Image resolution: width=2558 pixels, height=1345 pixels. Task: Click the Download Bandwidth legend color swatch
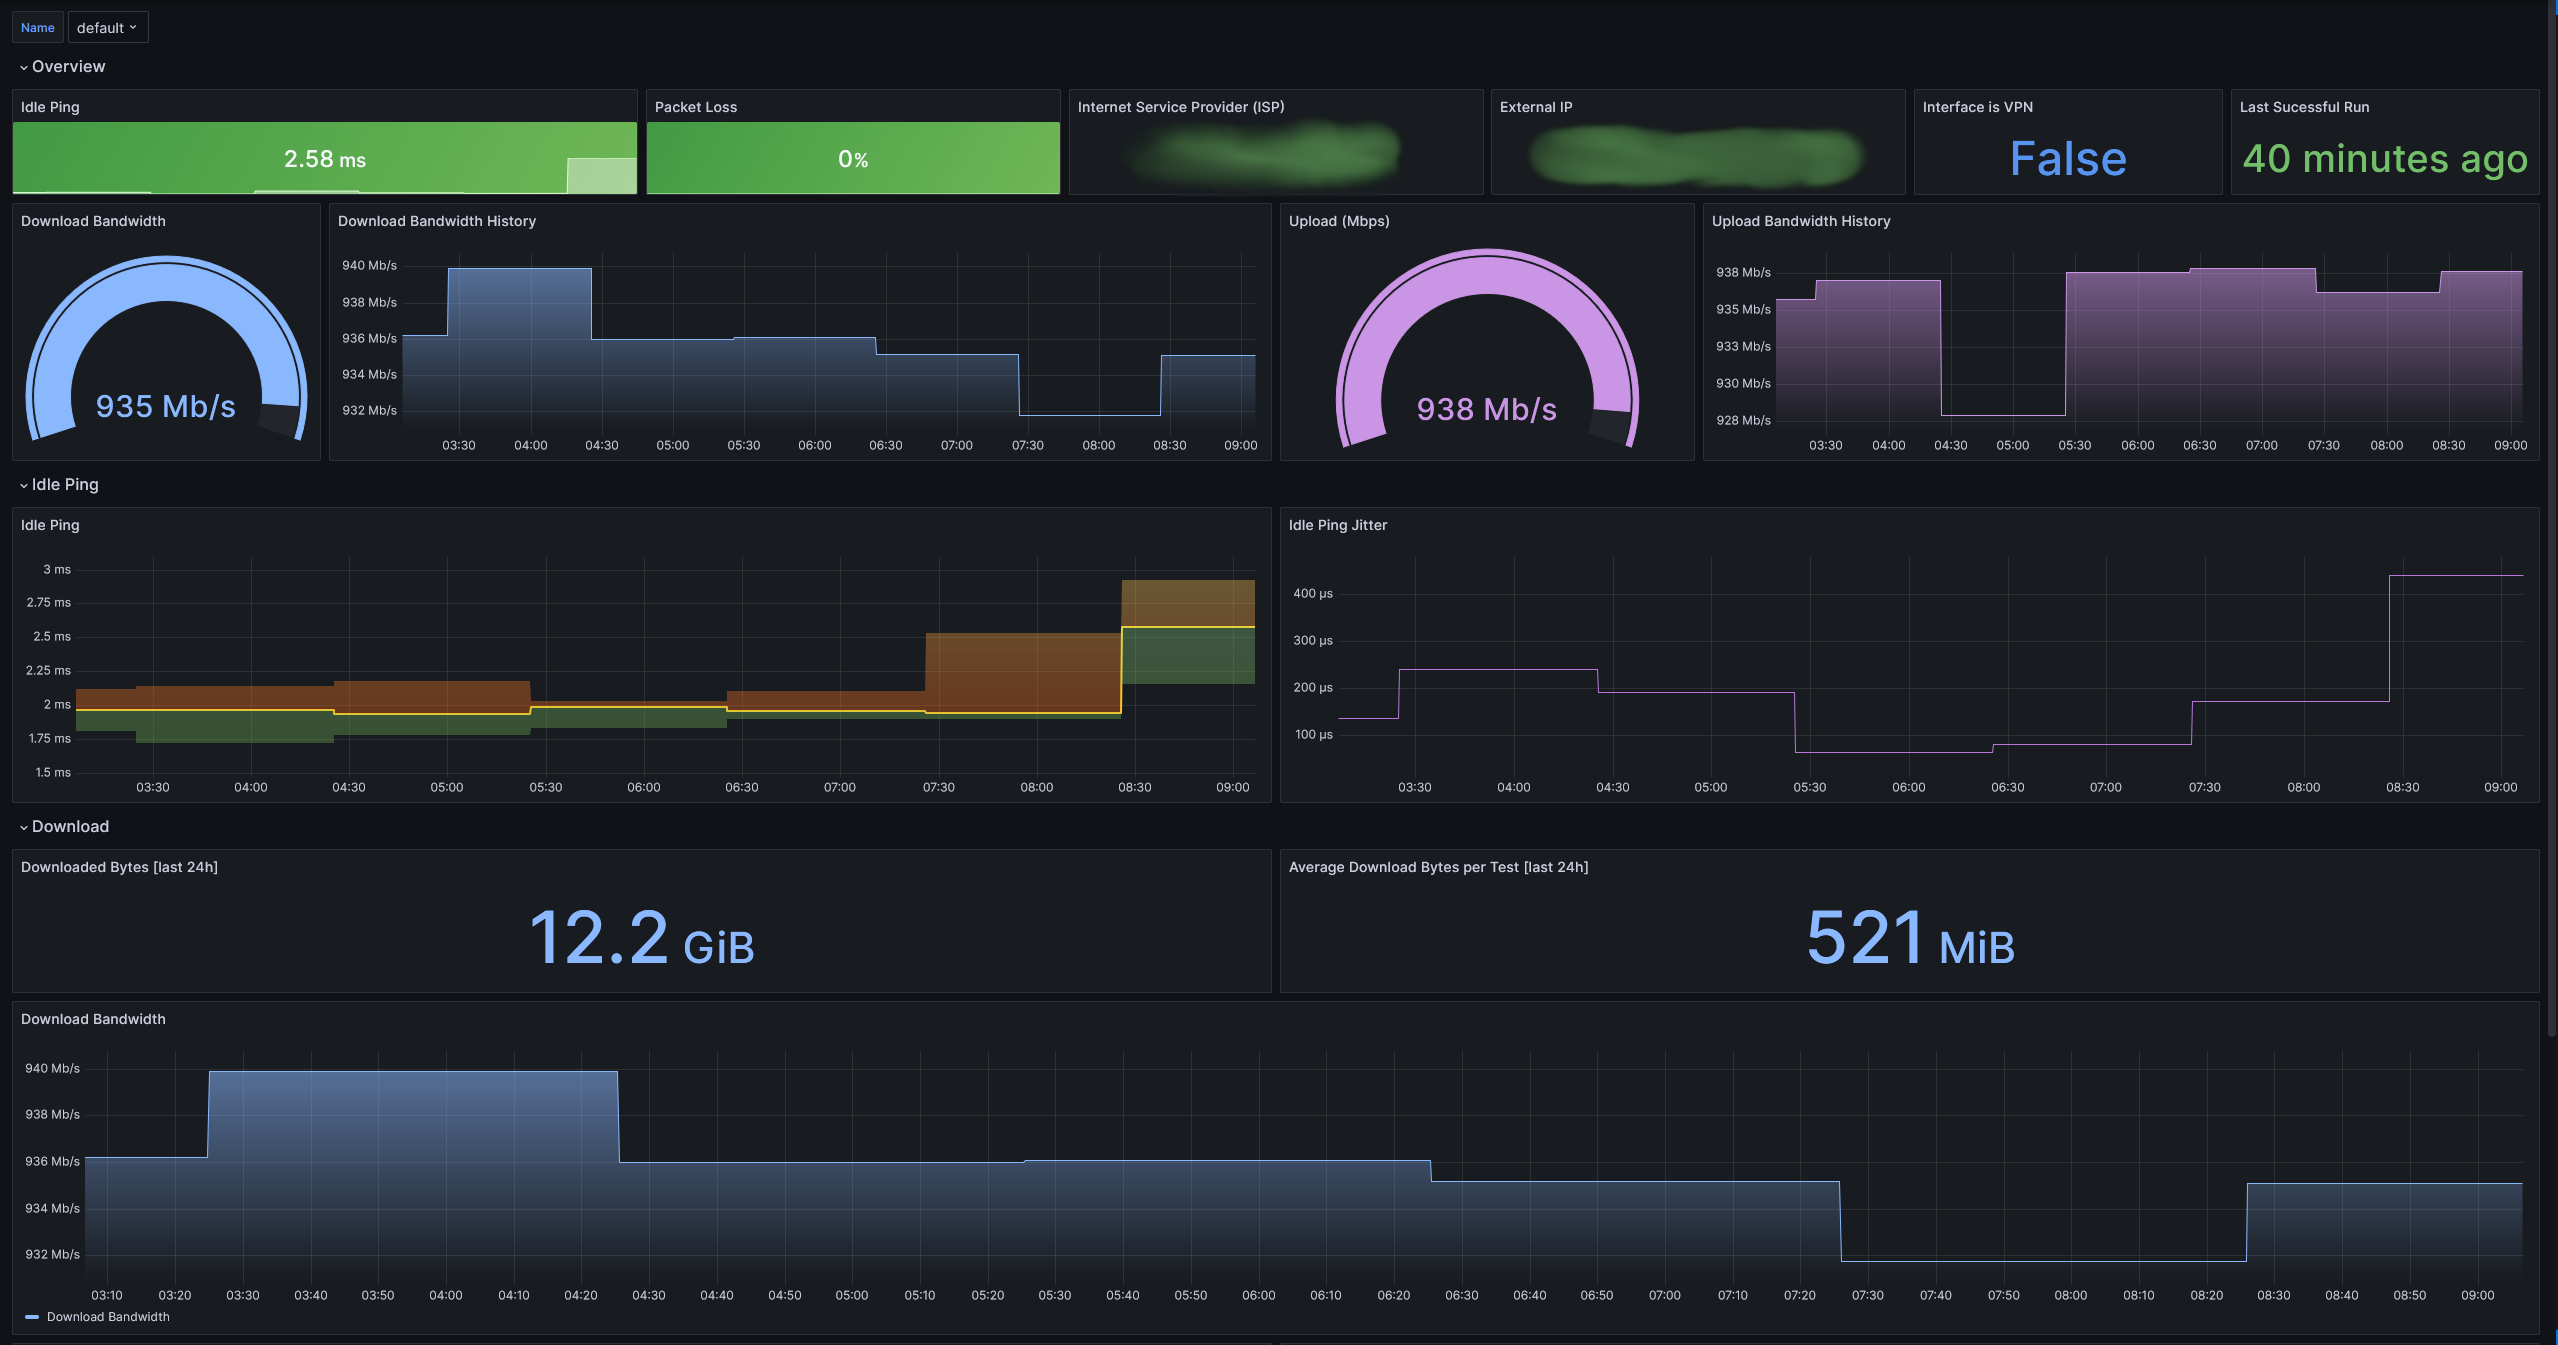tap(32, 1317)
